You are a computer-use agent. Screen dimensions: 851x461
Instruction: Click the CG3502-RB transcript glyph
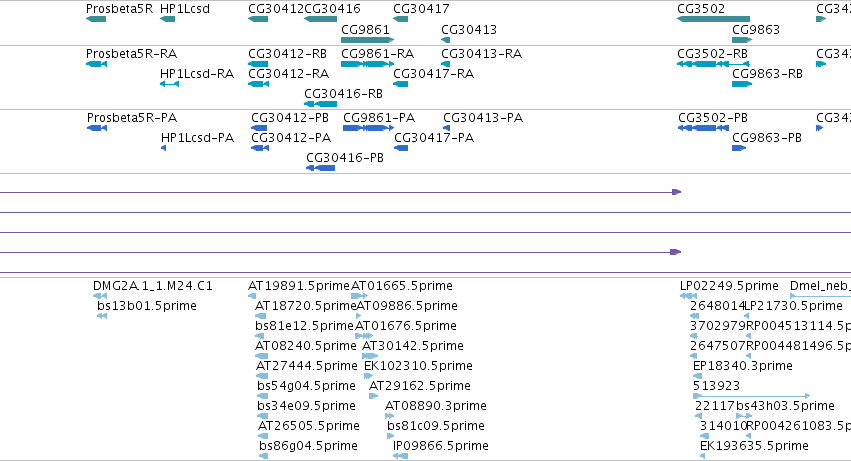713,64
